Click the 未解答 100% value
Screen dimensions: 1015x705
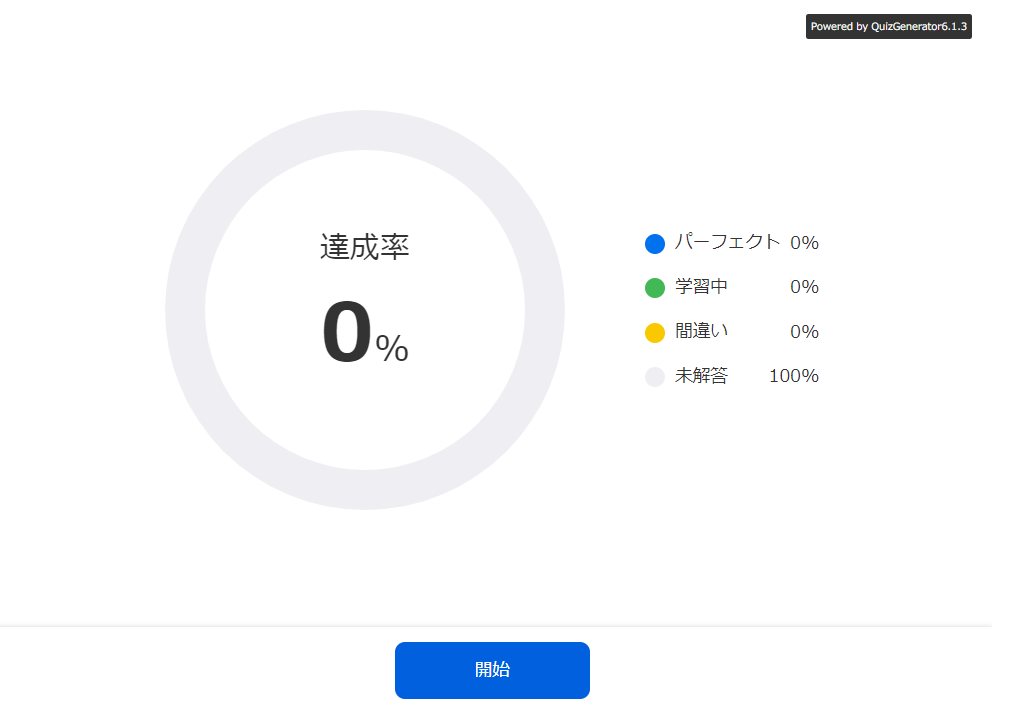(x=794, y=376)
